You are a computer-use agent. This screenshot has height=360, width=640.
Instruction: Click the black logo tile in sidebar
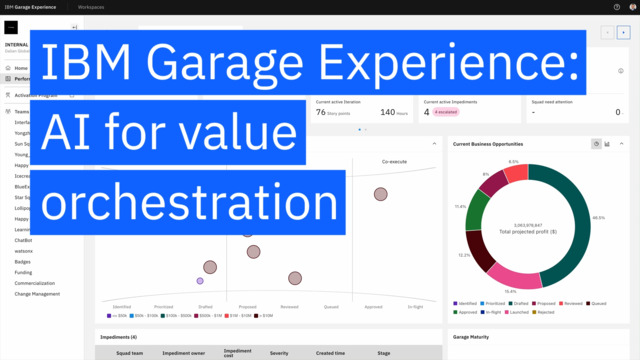click(x=11, y=27)
